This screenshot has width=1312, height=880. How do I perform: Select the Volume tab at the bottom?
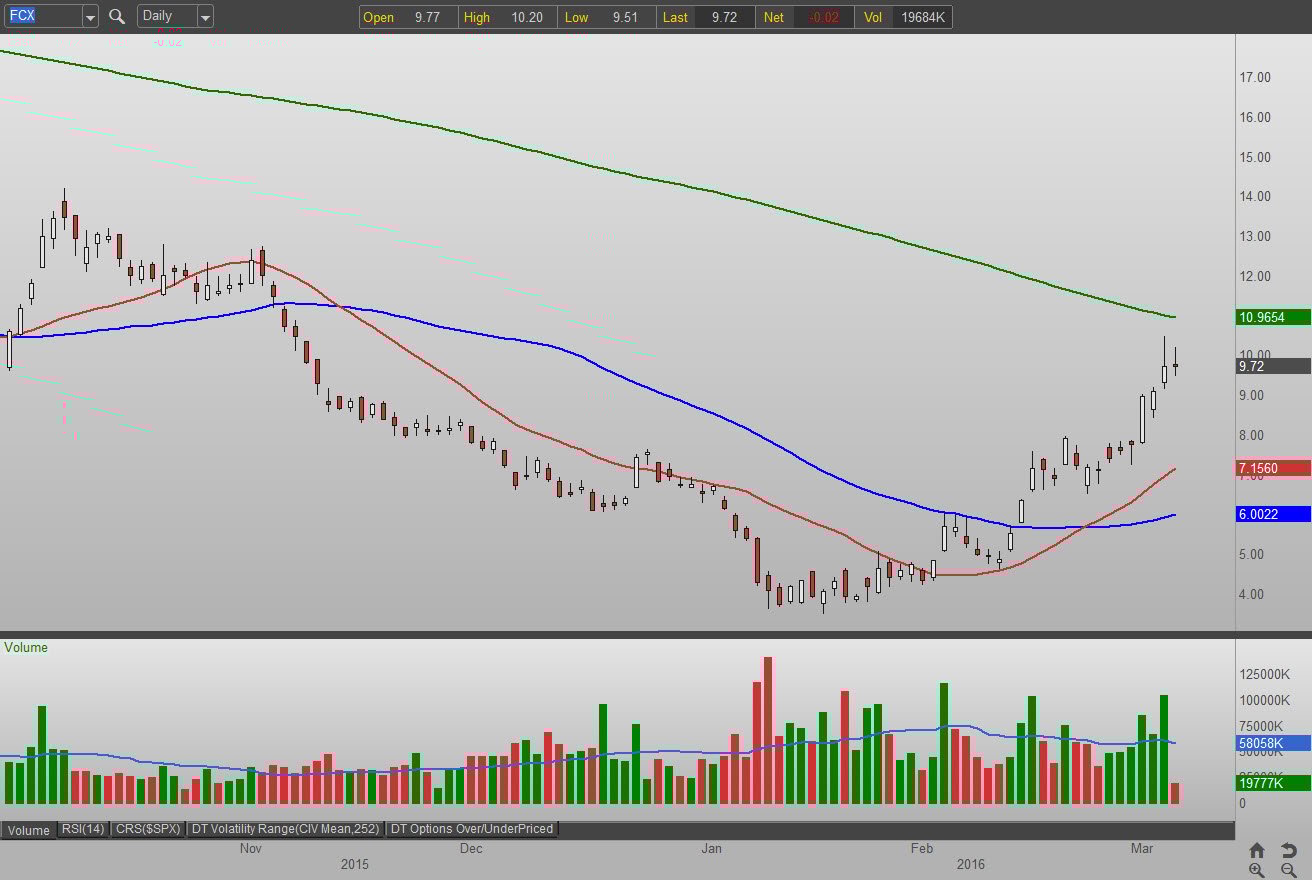[x=29, y=830]
